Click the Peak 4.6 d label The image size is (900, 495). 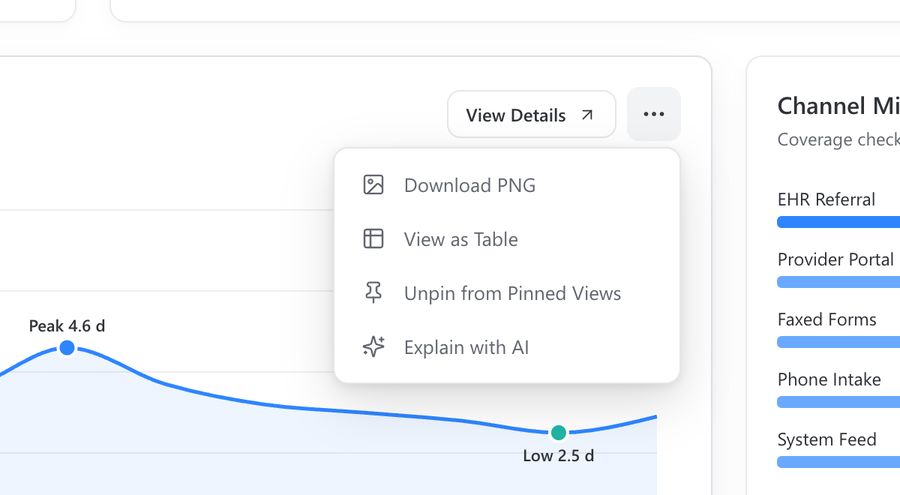pyautogui.click(x=67, y=326)
